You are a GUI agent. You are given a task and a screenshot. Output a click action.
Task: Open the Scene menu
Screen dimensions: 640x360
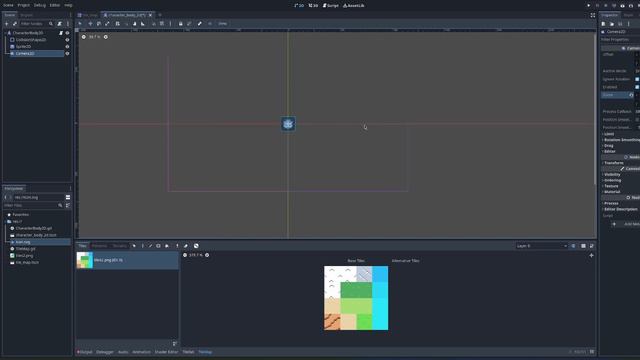tap(8, 5)
